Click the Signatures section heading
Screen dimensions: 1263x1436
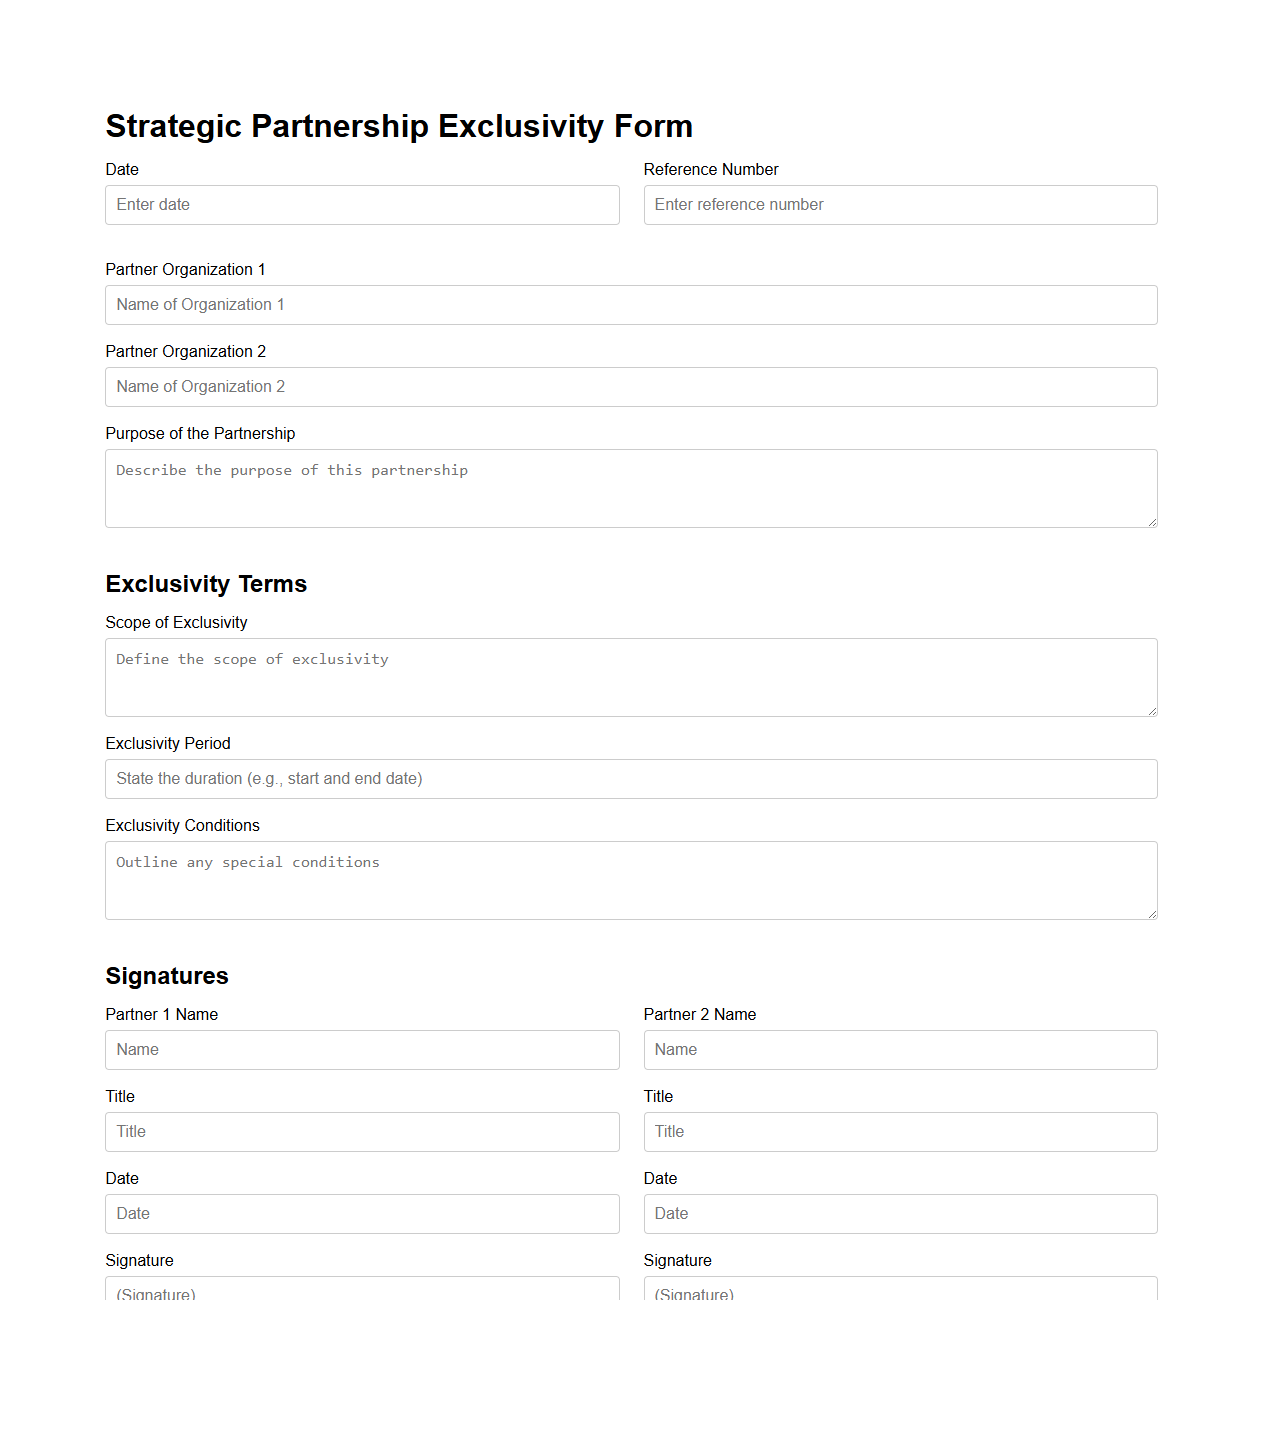[166, 976]
